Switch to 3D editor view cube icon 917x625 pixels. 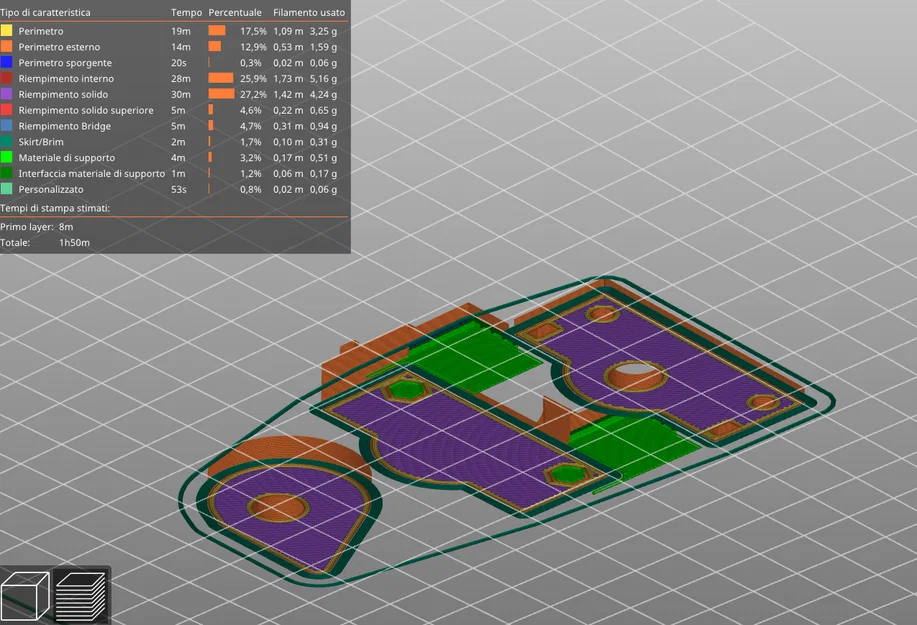click(26, 596)
